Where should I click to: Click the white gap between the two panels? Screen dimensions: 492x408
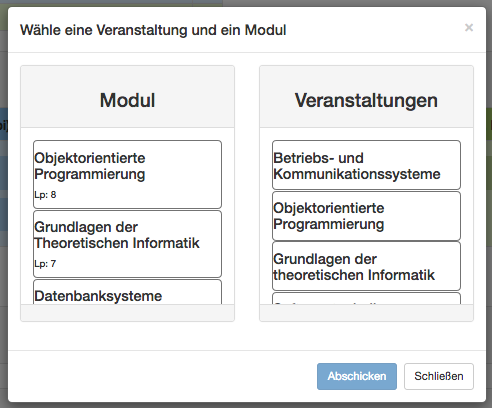point(247,193)
